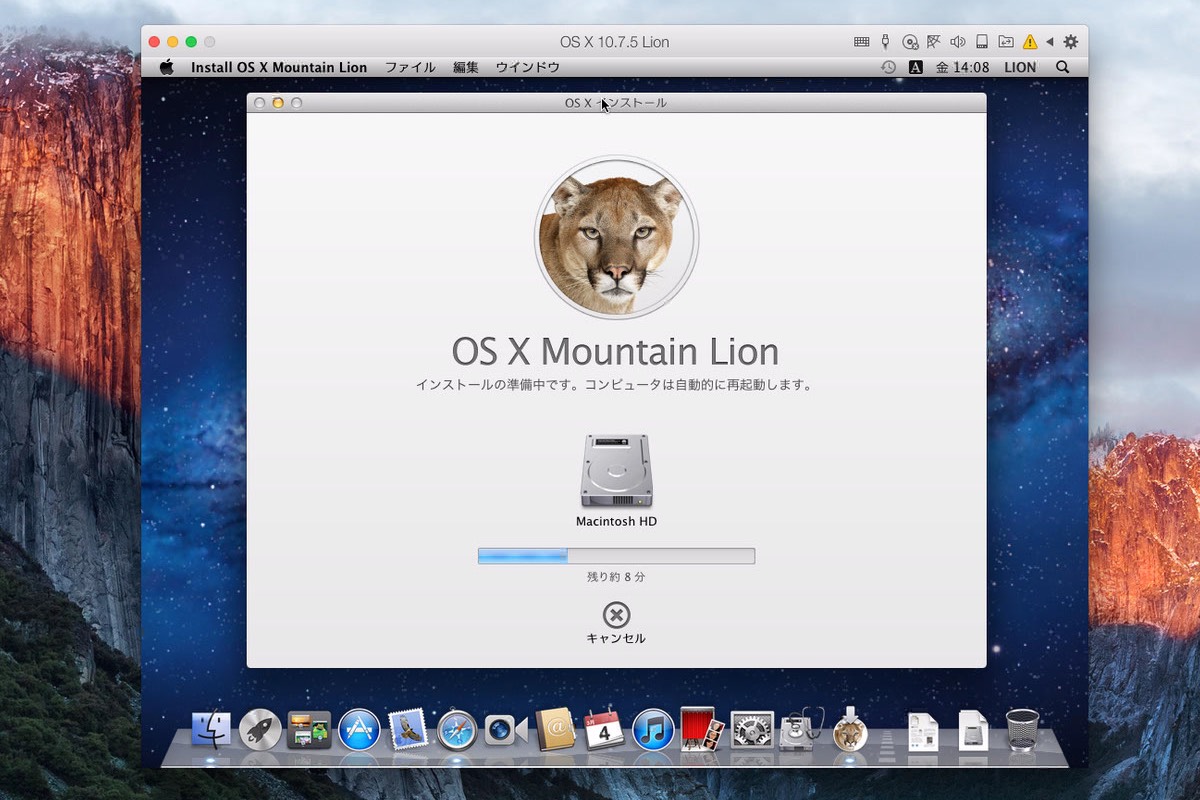Open Photo Booth from the Dock
1200x800 pixels.
point(702,730)
